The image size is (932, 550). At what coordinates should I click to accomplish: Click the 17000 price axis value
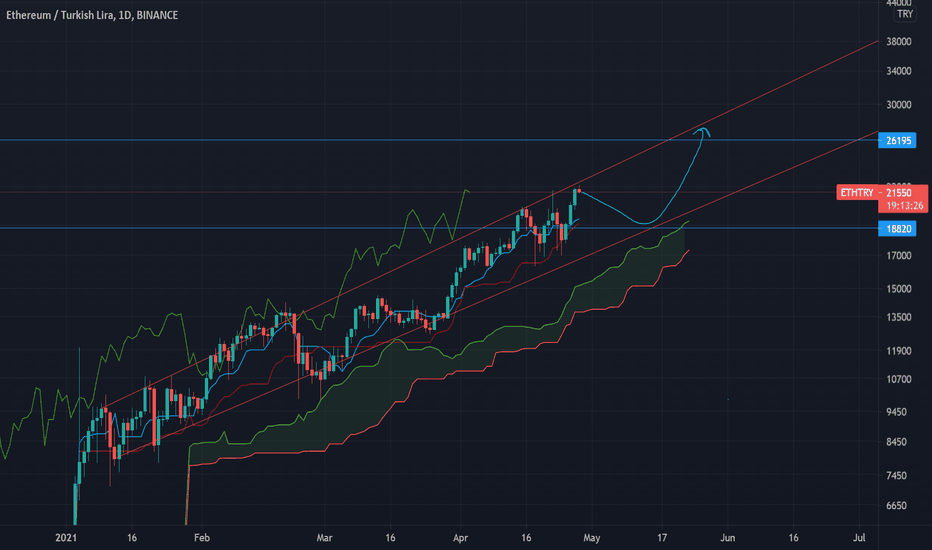point(899,256)
